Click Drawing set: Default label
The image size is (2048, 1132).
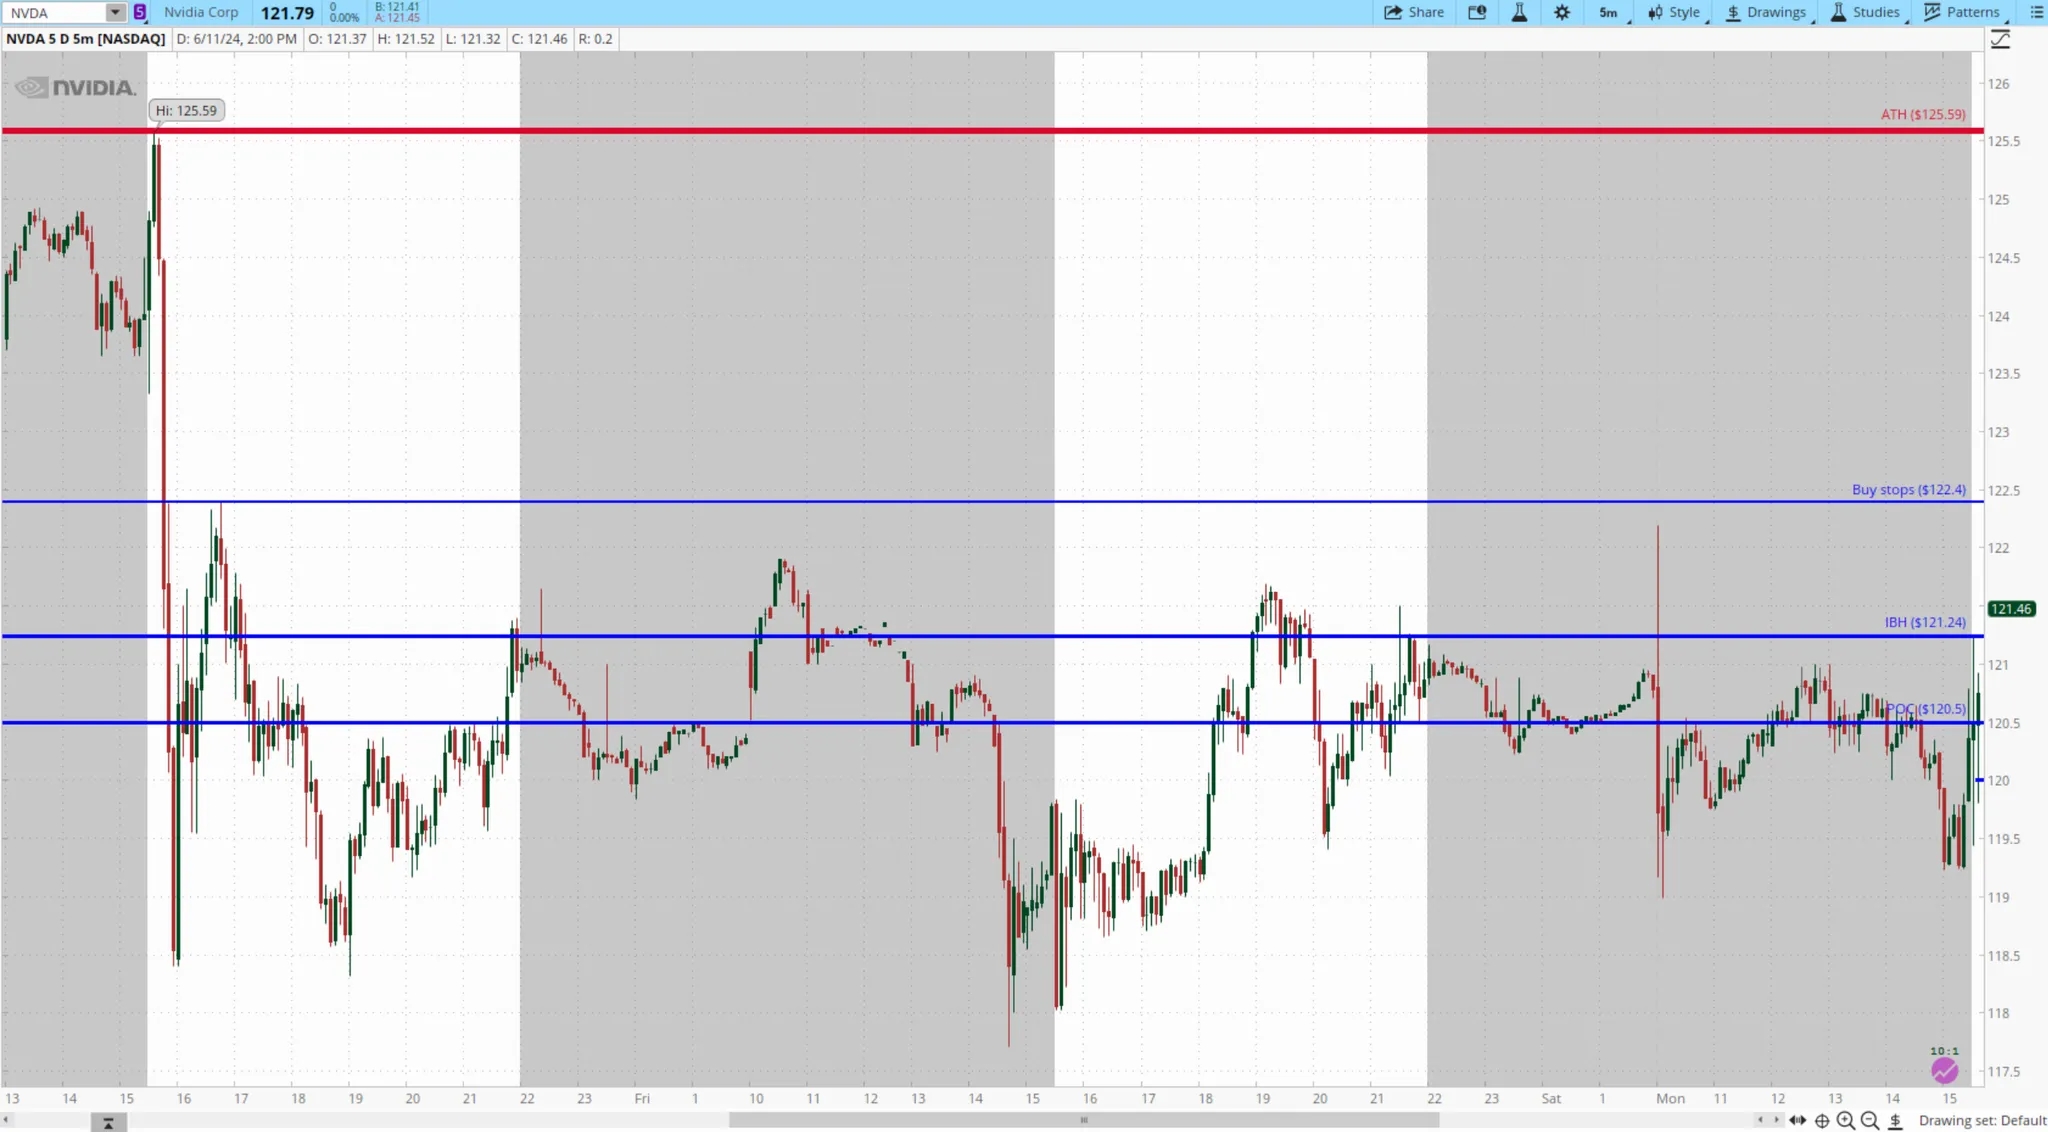(1982, 1120)
